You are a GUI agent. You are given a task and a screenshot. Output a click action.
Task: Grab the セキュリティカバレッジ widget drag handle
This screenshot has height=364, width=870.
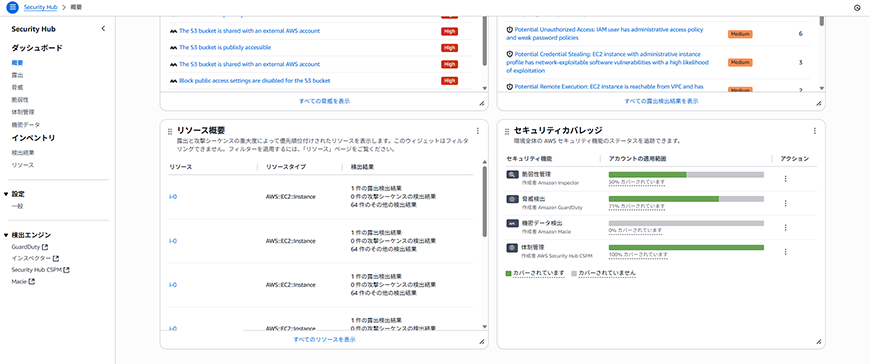click(x=507, y=132)
